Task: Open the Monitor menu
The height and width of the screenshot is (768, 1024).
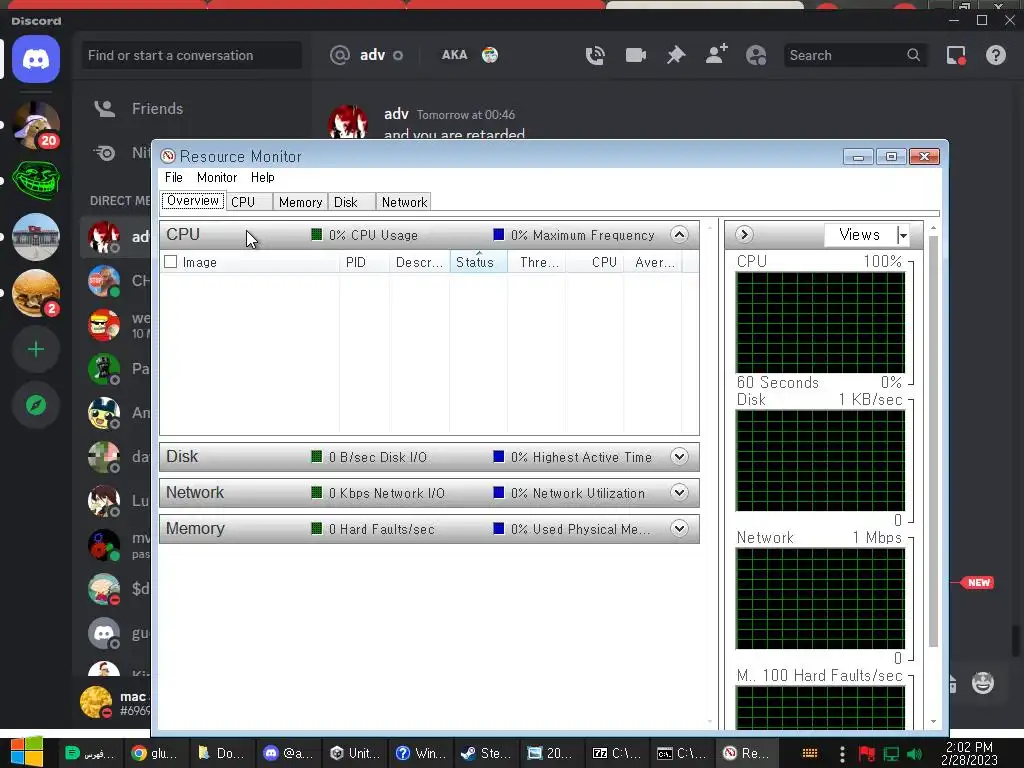Action: (217, 178)
